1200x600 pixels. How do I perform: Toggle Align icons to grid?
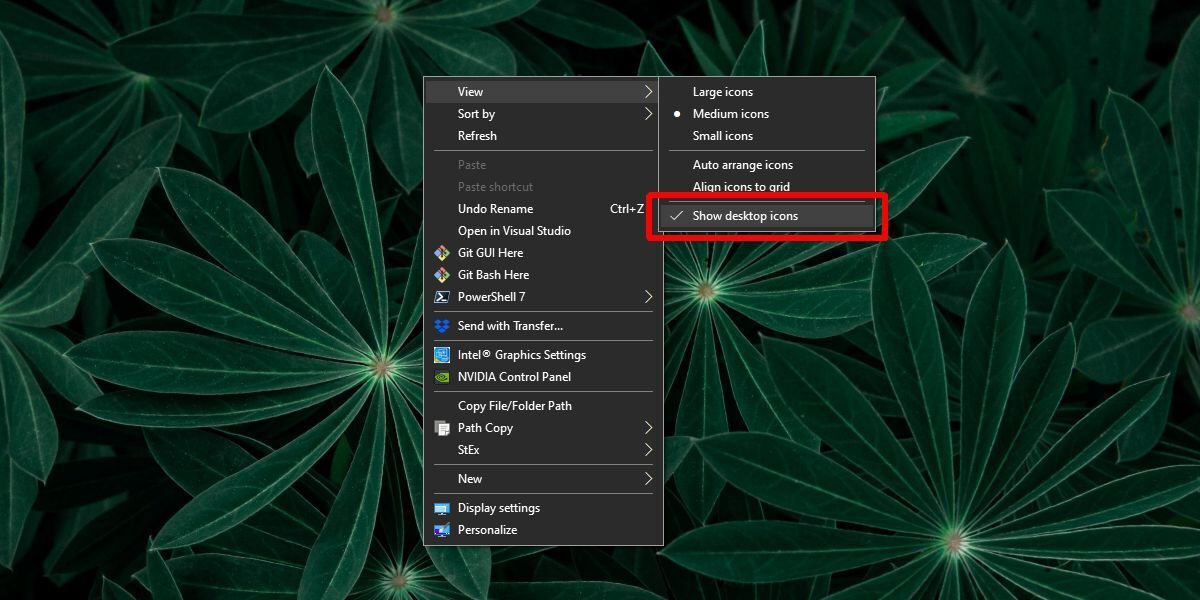click(x=741, y=187)
